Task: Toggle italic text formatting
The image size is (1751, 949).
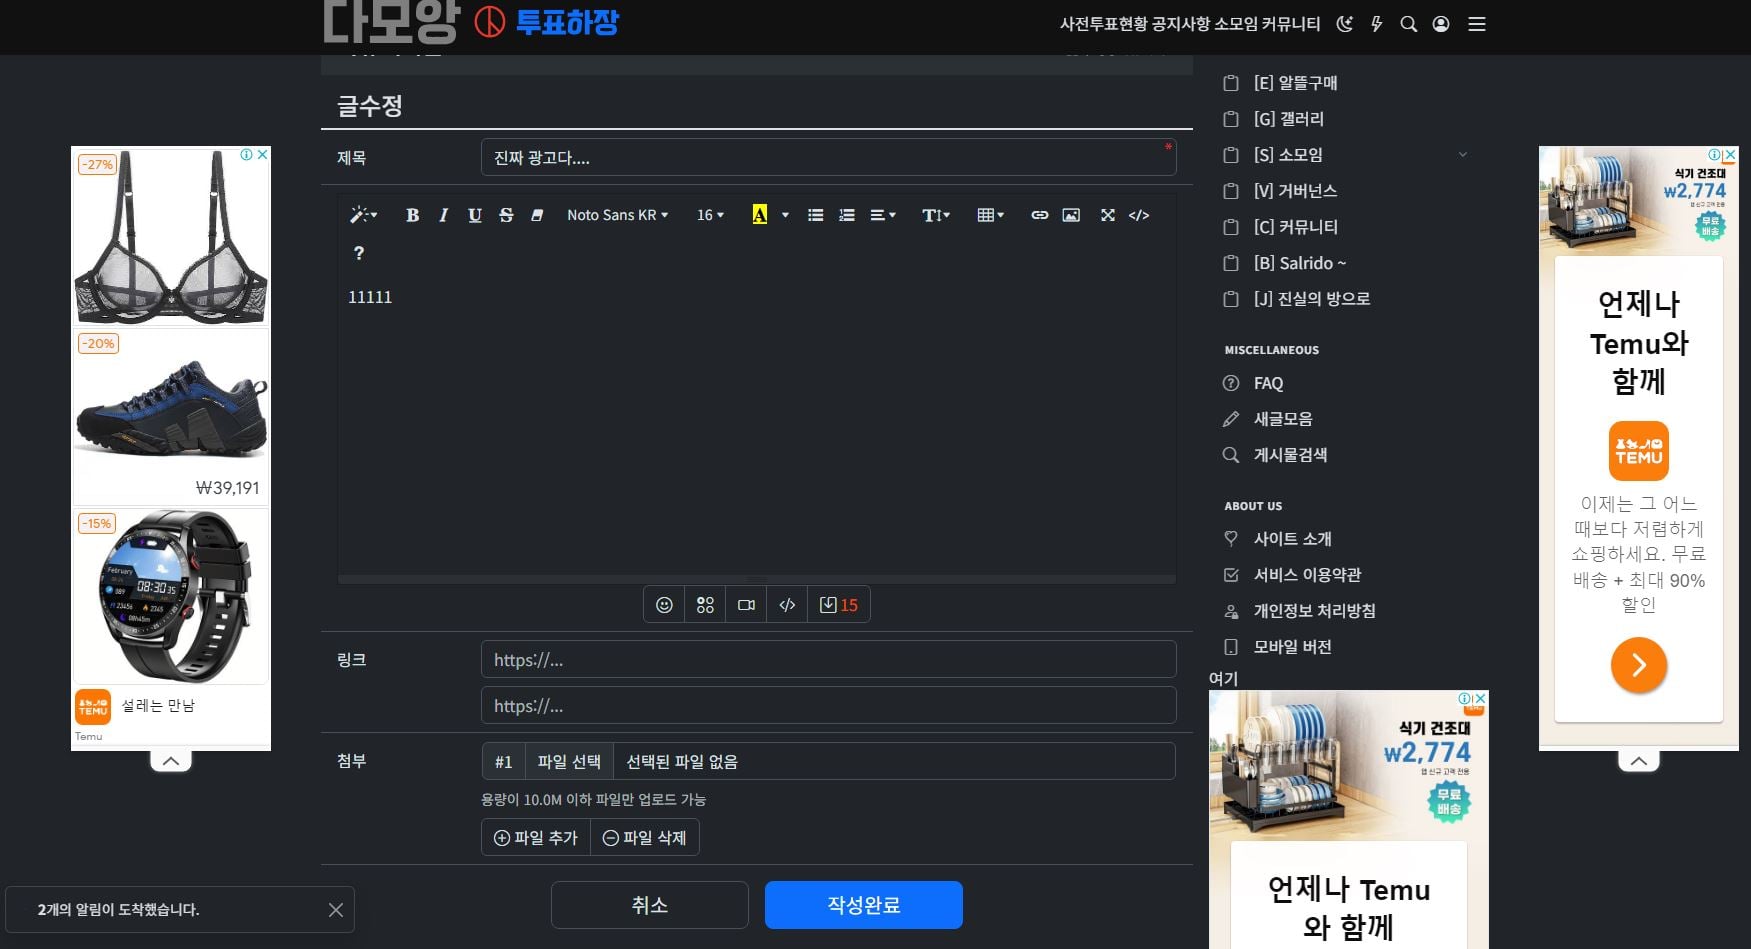Action: pos(443,215)
